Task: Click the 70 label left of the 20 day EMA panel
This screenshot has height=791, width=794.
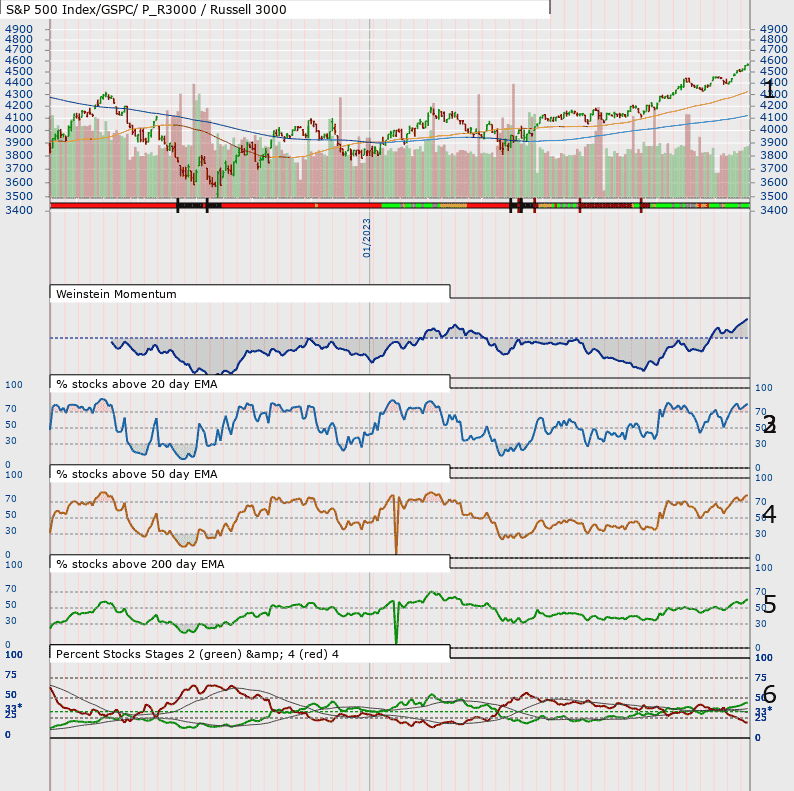Action: click(x=11, y=409)
